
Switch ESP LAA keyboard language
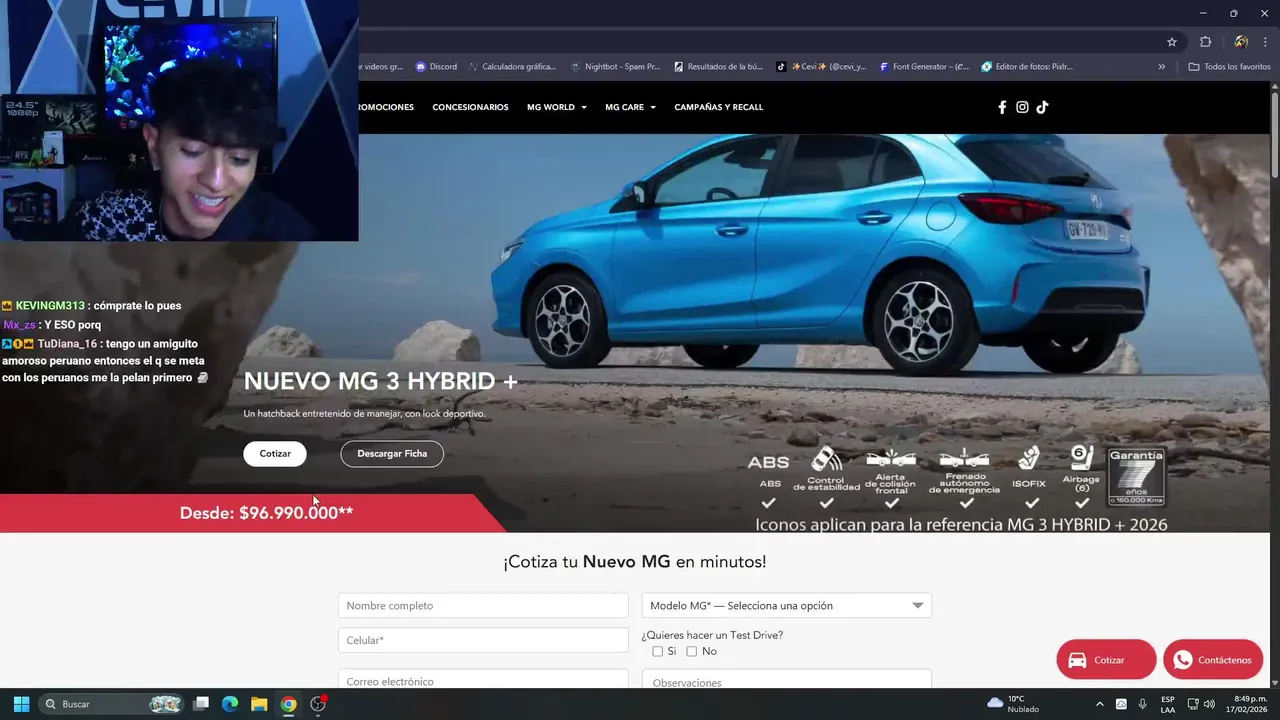(1168, 704)
